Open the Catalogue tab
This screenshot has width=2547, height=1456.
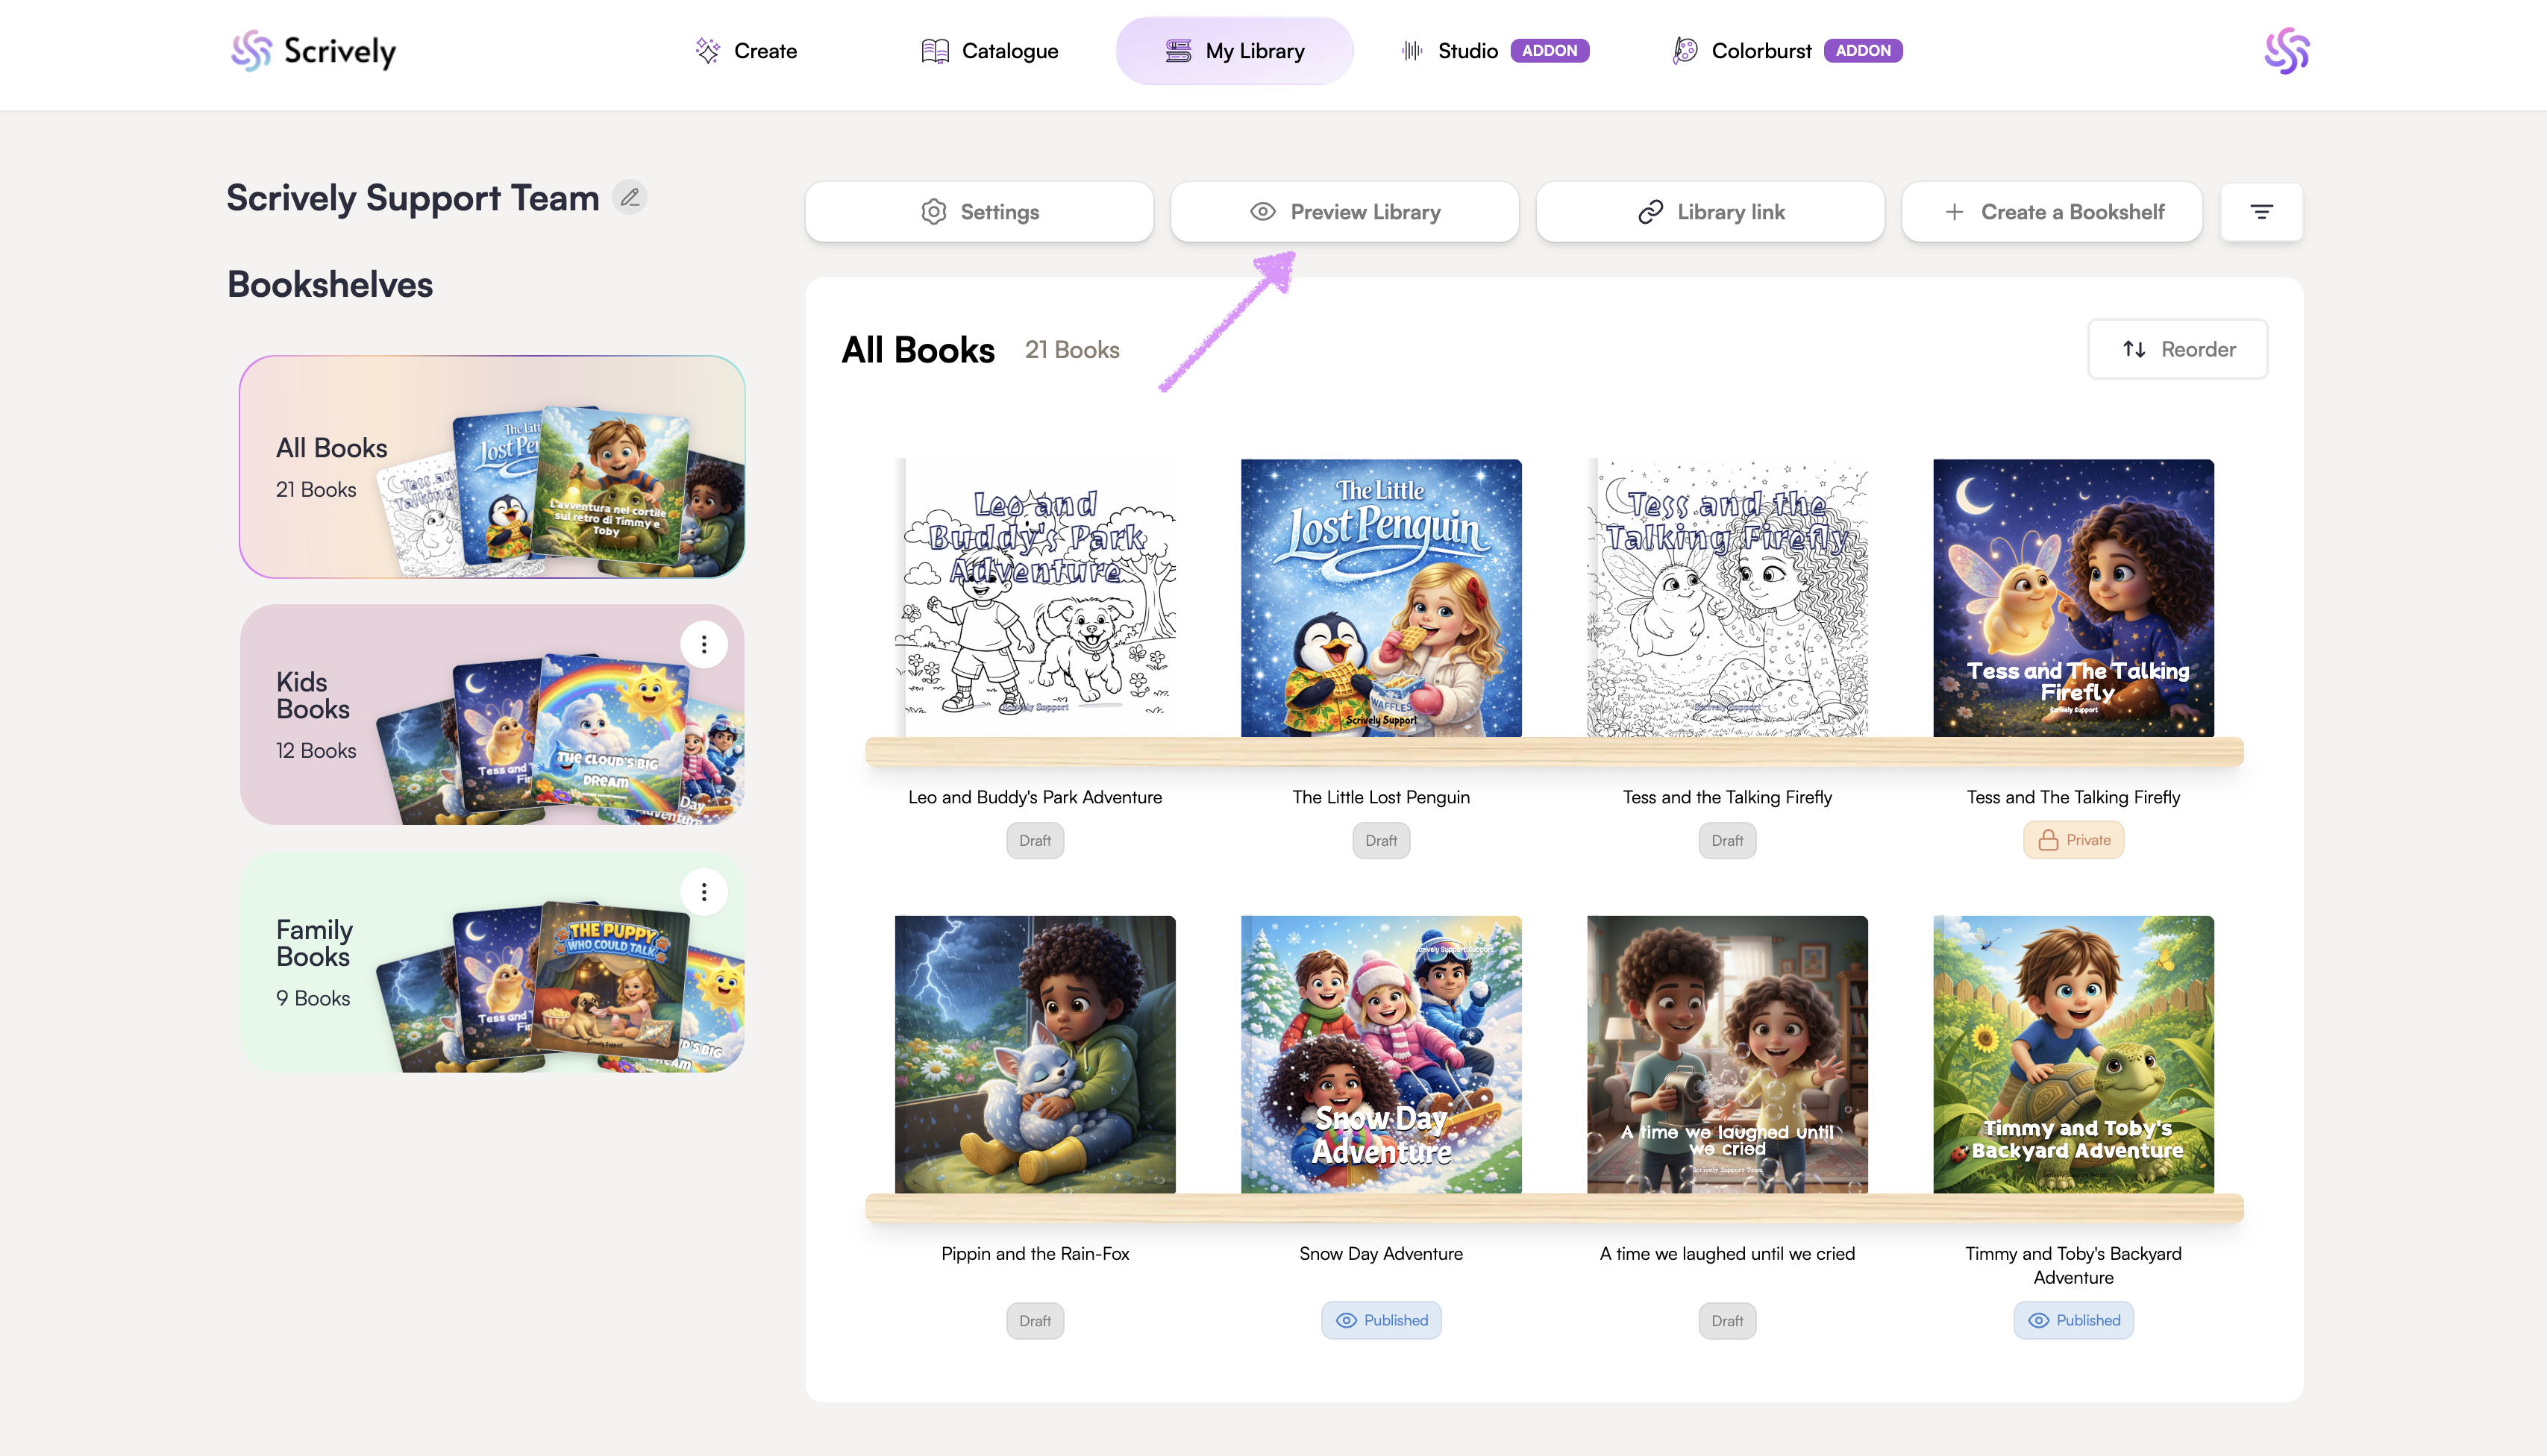pos(989,51)
